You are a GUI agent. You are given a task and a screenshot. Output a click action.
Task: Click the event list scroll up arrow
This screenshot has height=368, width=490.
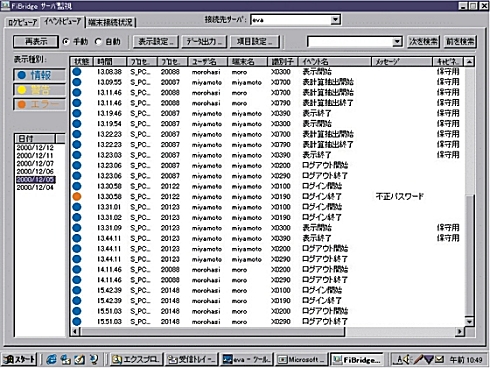point(469,62)
